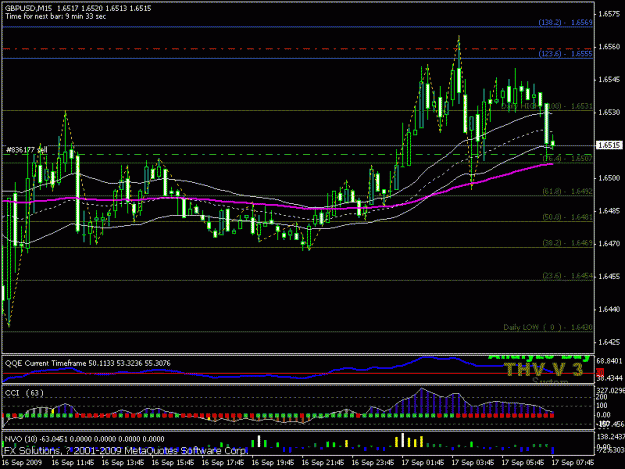Select the (76.4) - 1.6507 Fibonacci label
Viewport: 625px width, 469px height.
point(567,159)
